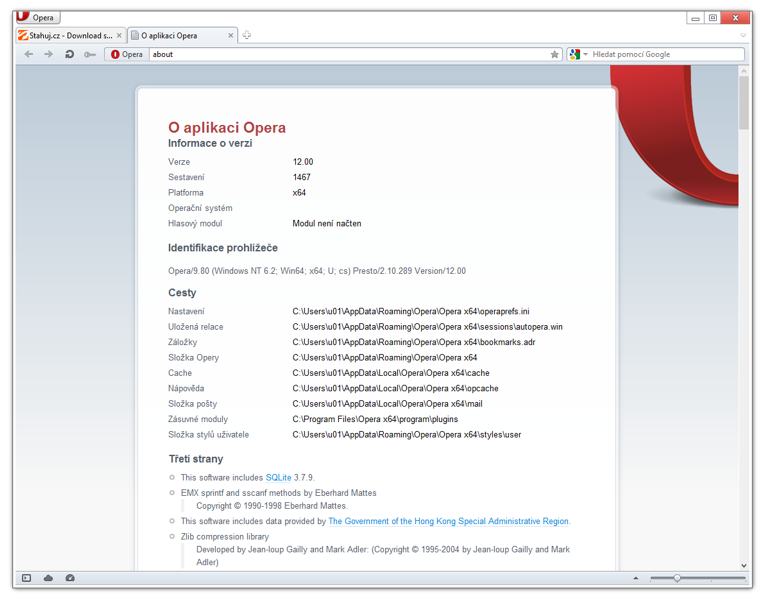The image size is (764, 600).
Task: Click the Identifikace prohlížeče heading
Action: (x=223, y=248)
